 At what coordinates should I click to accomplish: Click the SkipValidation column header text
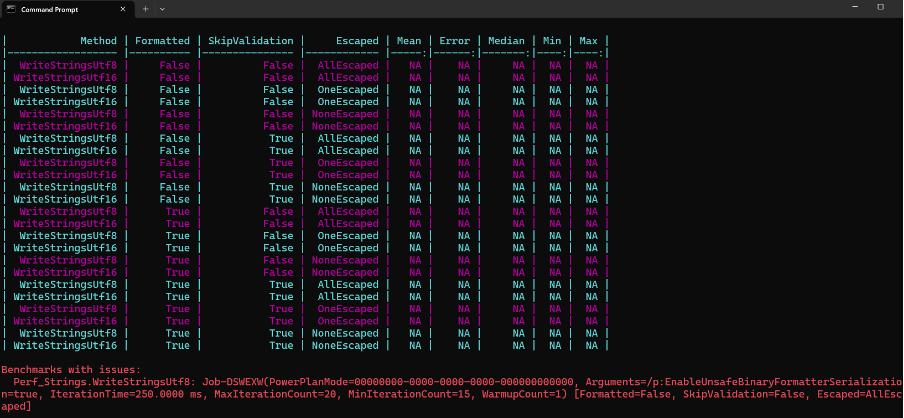(251, 41)
